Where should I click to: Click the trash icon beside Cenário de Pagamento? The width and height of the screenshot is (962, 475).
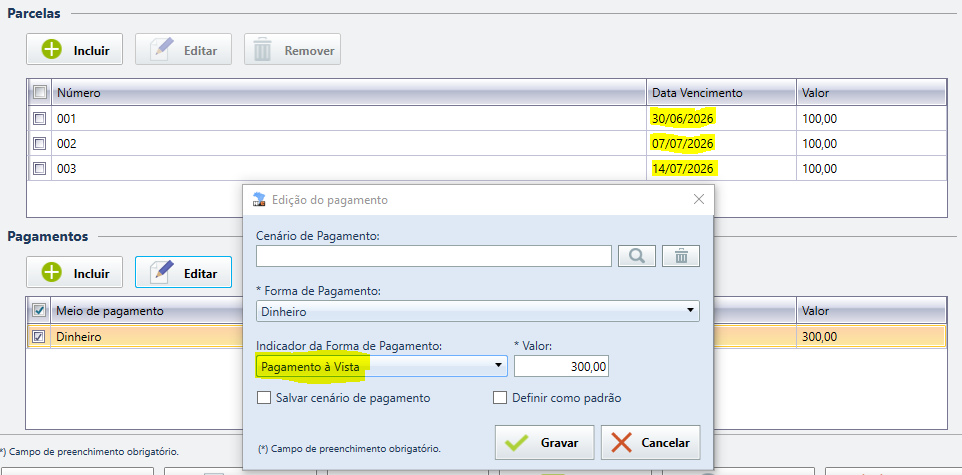(681, 256)
